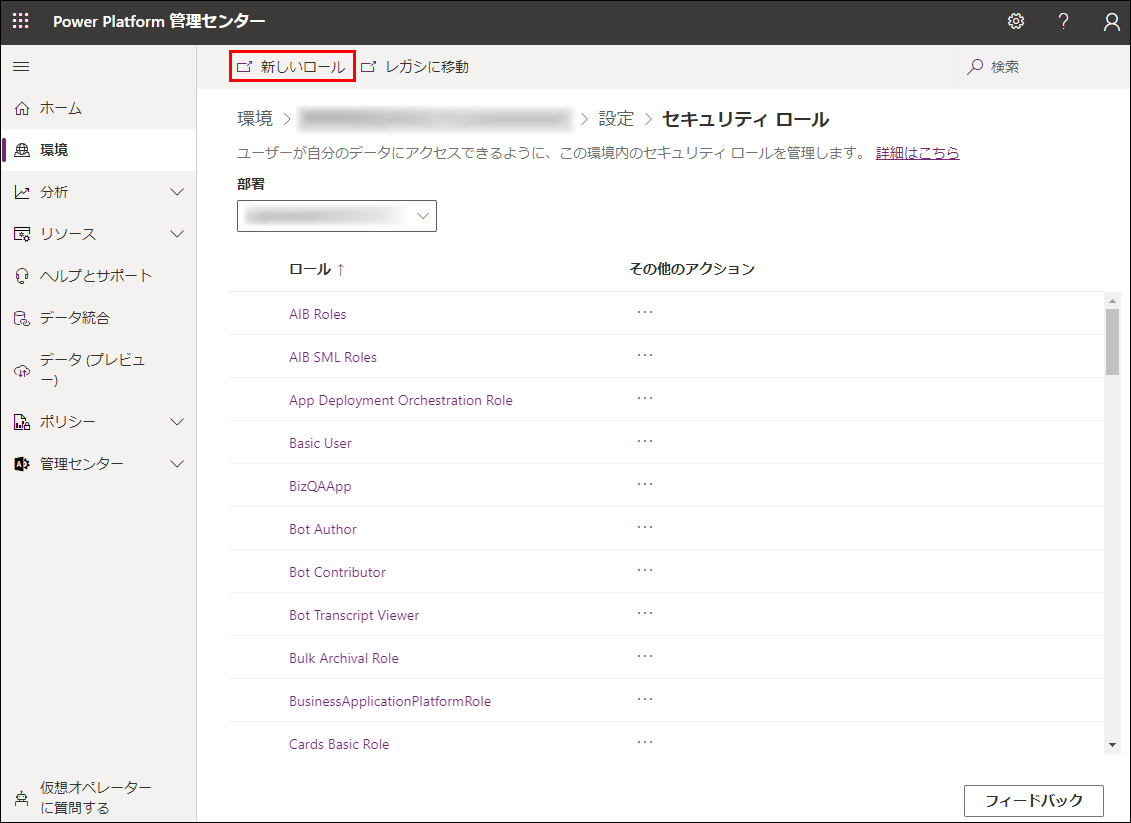Open more actions for AIB SML Roles
Viewport: 1131px width, 823px height.
click(645, 356)
